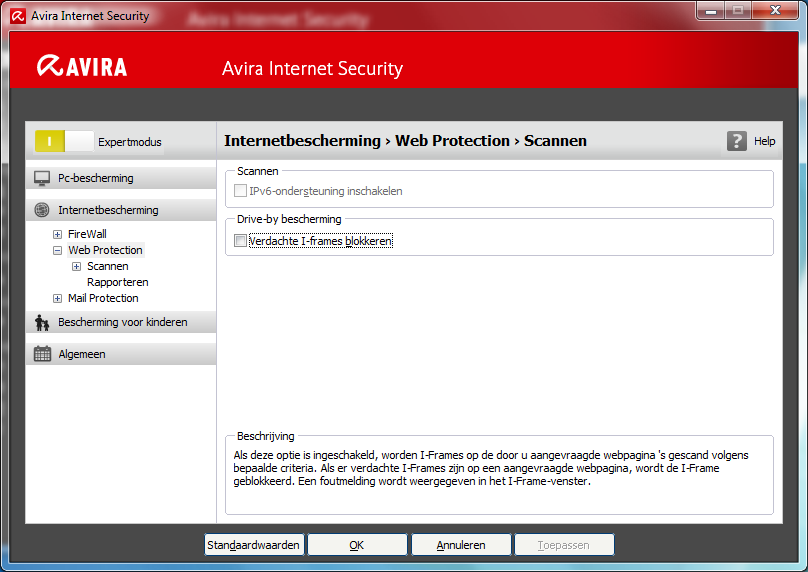Viewport: 808px width, 572px height.
Task: Expand the FireWall tree node
Action: point(58,234)
